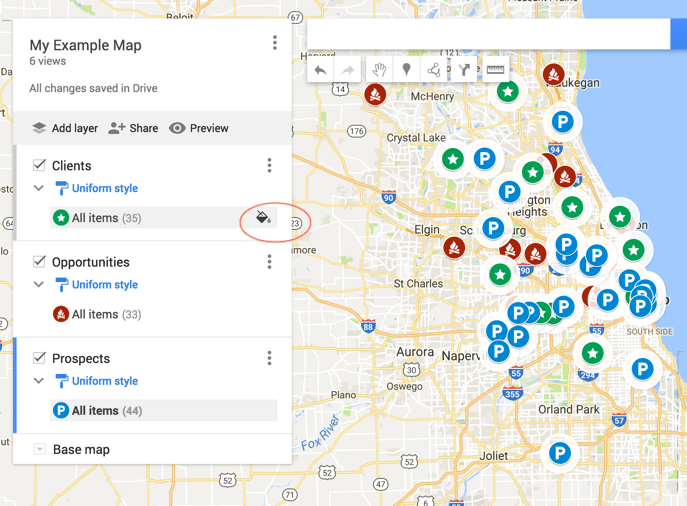Click the Share button label

[144, 128]
